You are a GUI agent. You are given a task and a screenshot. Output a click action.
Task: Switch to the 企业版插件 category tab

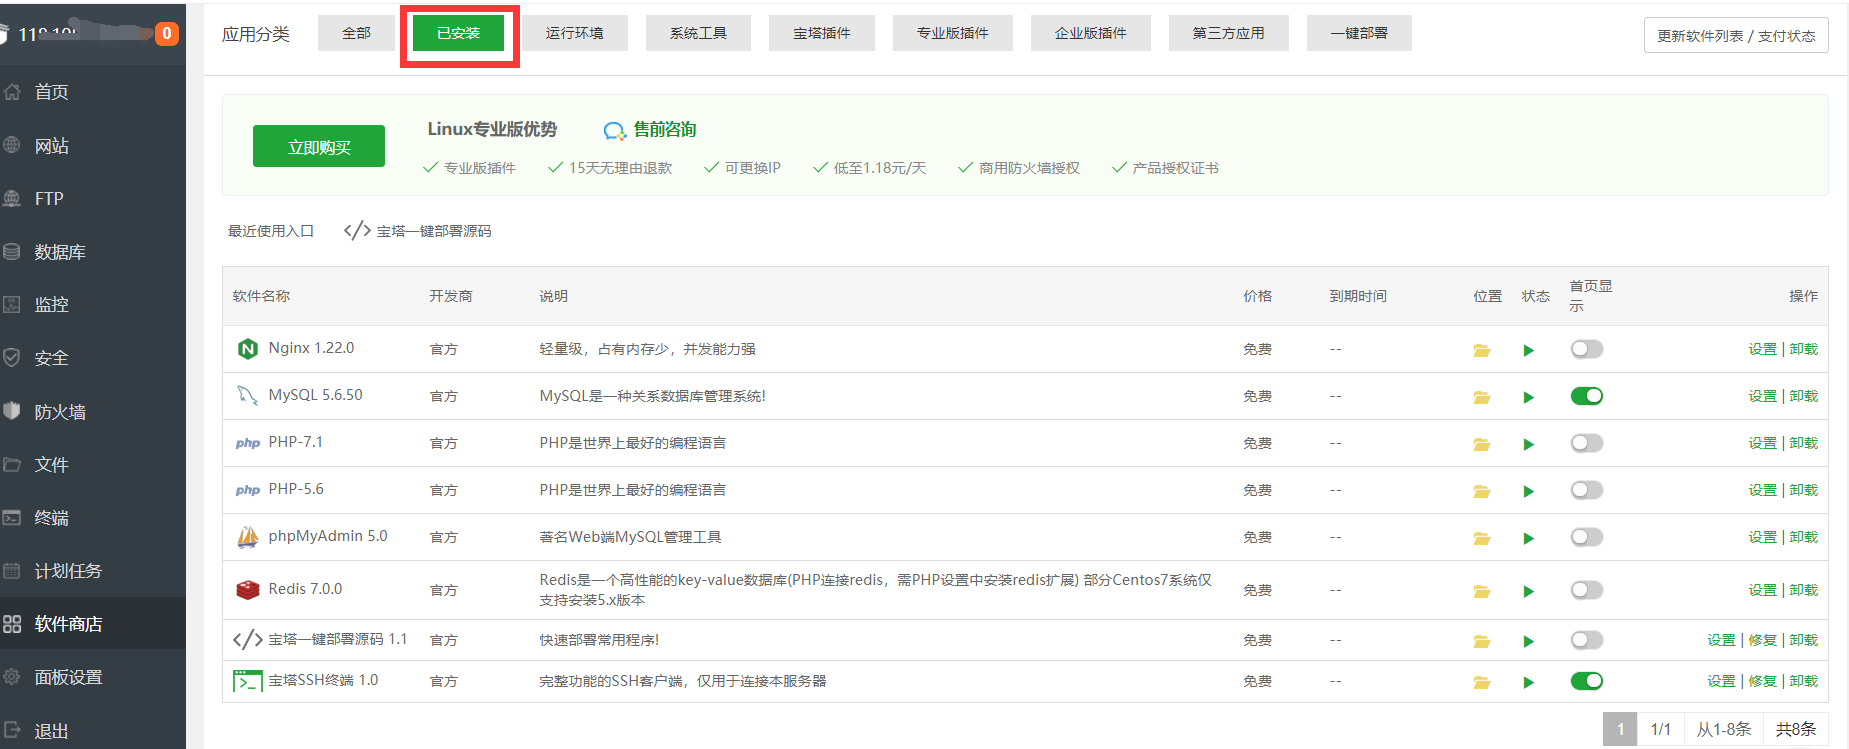[1091, 33]
